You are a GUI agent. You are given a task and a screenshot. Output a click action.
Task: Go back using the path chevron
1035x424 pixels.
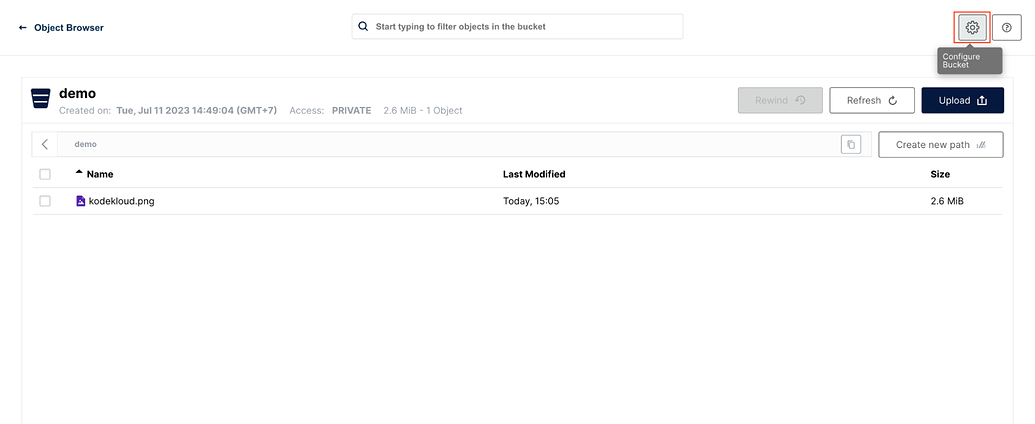[x=45, y=145]
